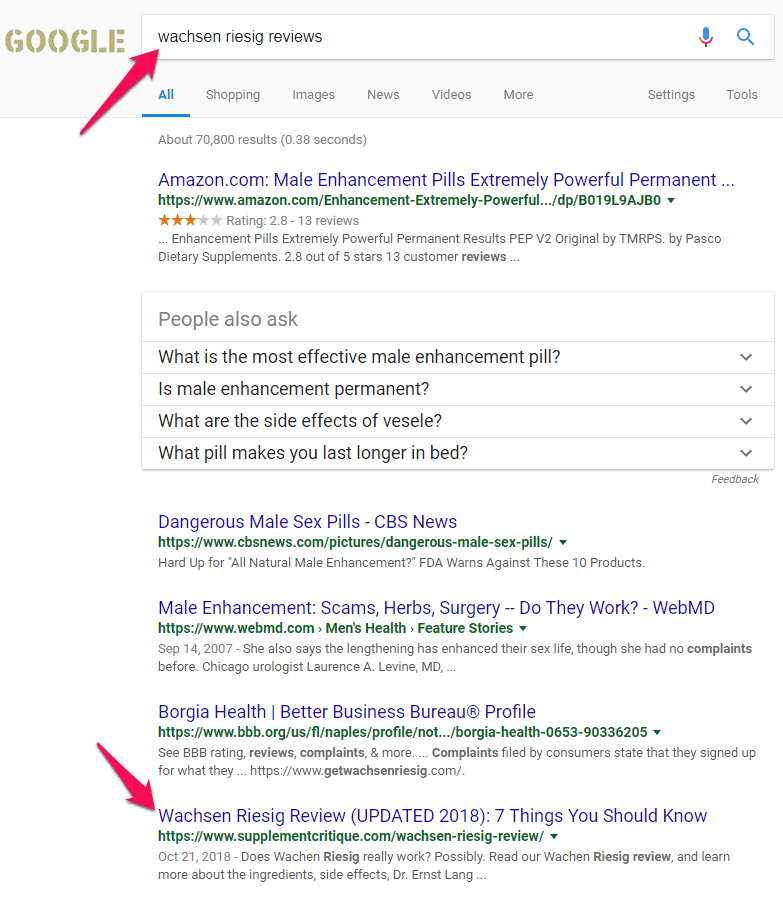Image resolution: width=783 pixels, height=897 pixels.
Task: Click the 'Hard Up for All Natural Male Enhancement' snippet
Action: [x=402, y=563]
